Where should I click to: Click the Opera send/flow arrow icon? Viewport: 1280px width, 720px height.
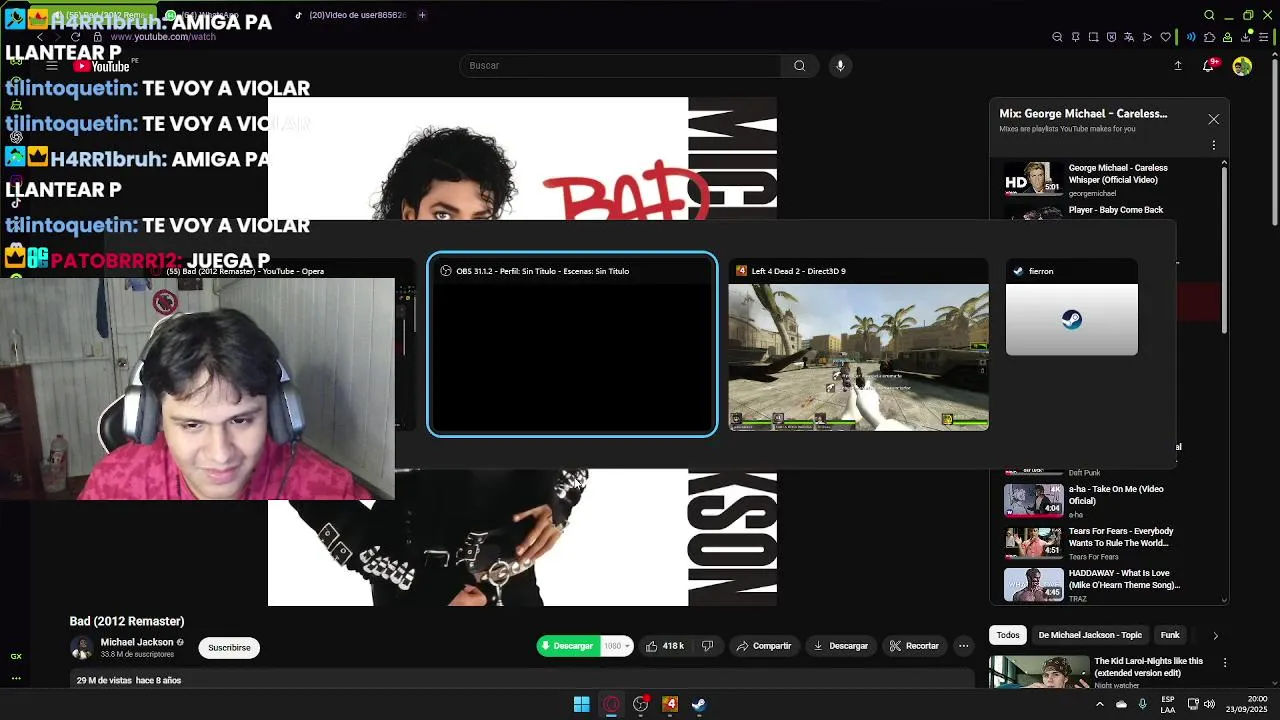[1147, 37]
